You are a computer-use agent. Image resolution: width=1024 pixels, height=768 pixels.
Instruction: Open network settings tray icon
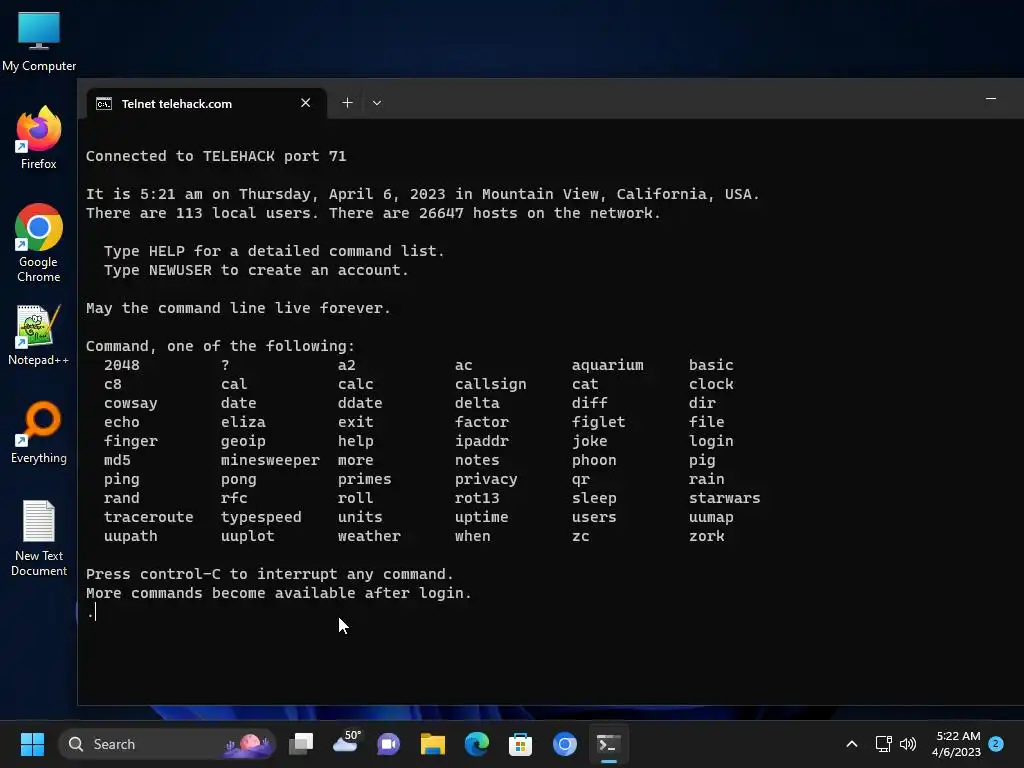pos(883,744)
